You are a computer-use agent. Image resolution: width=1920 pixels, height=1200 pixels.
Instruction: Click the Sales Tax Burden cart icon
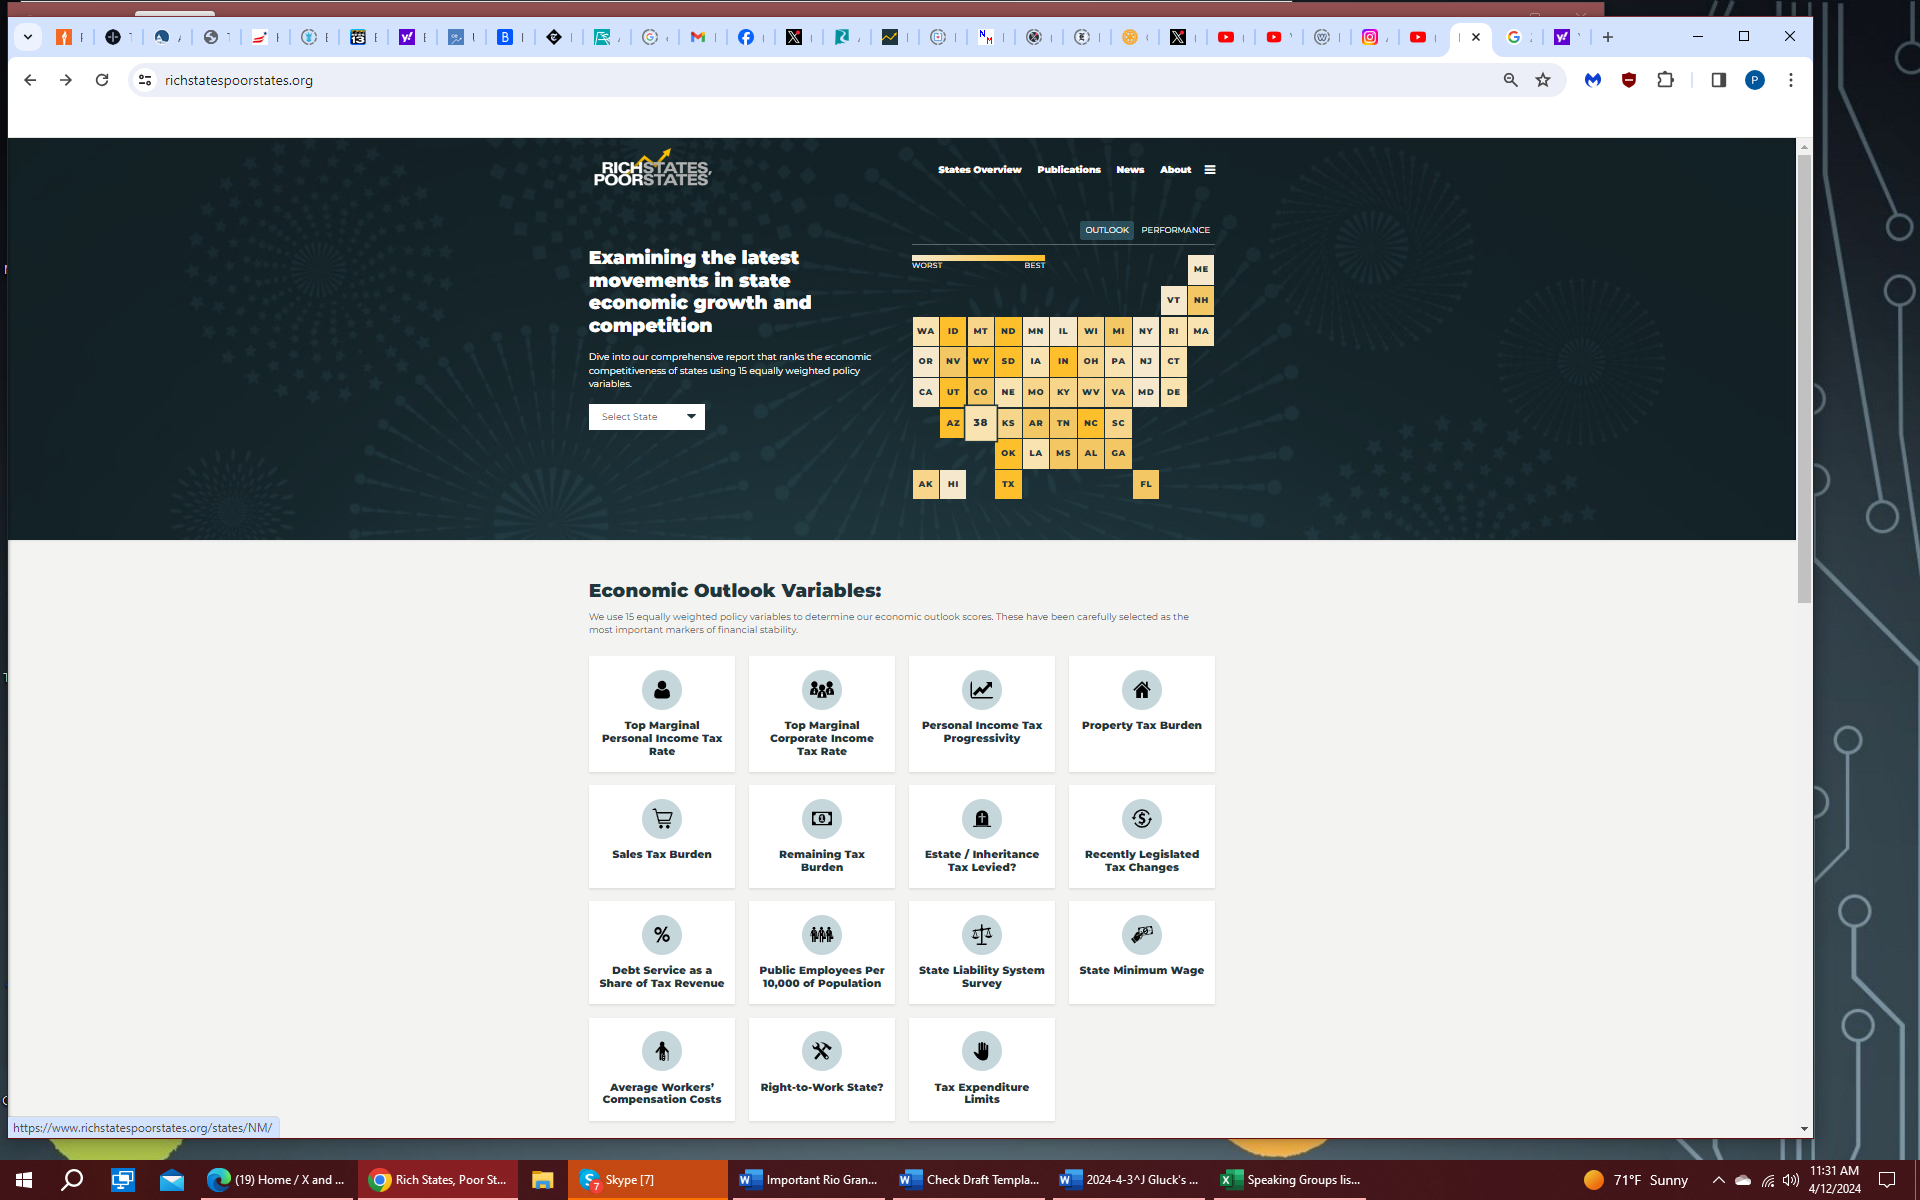[661, 819]
